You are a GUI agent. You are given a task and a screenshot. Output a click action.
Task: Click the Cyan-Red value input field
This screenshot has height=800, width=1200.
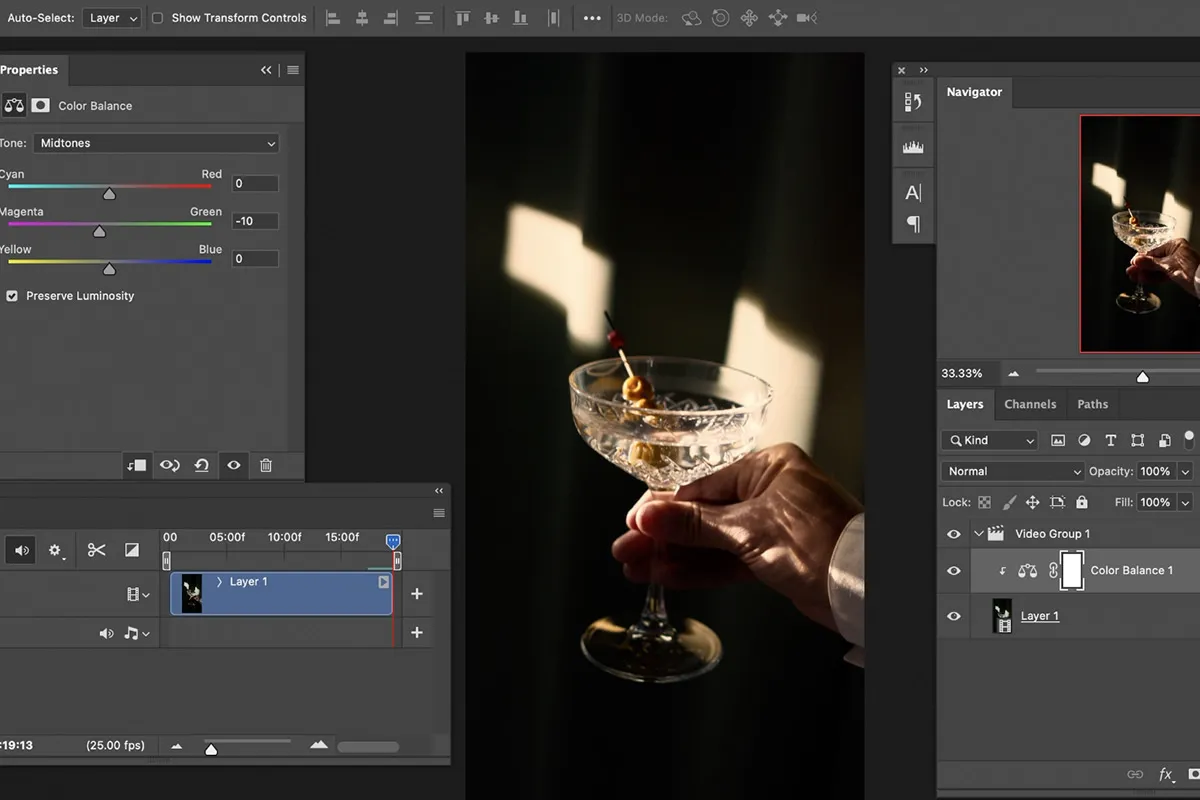tap(254, 184)
